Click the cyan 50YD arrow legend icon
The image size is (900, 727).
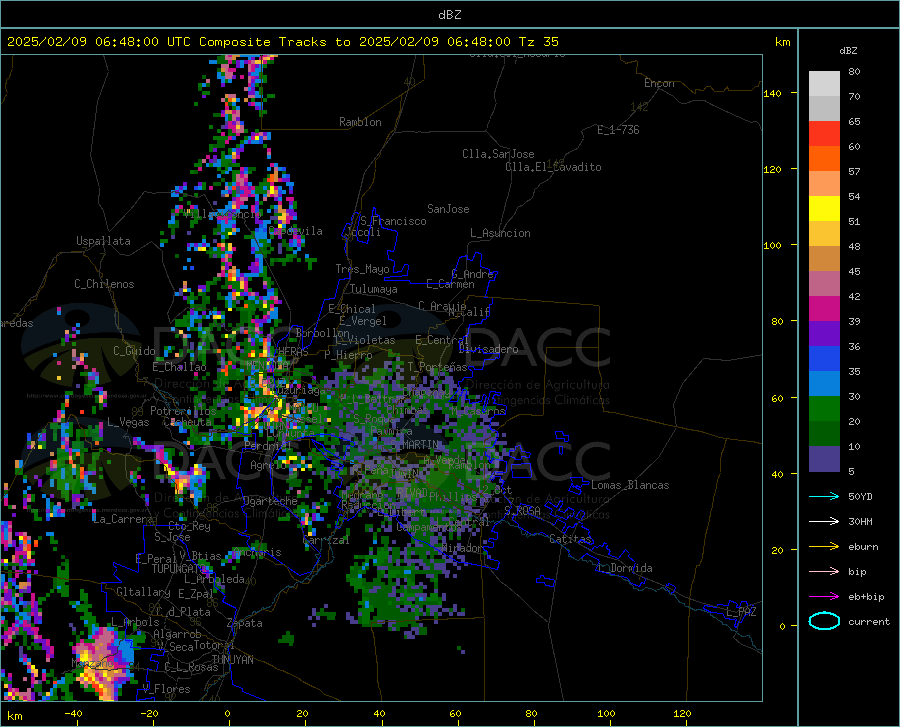click(x=824, y=496)
